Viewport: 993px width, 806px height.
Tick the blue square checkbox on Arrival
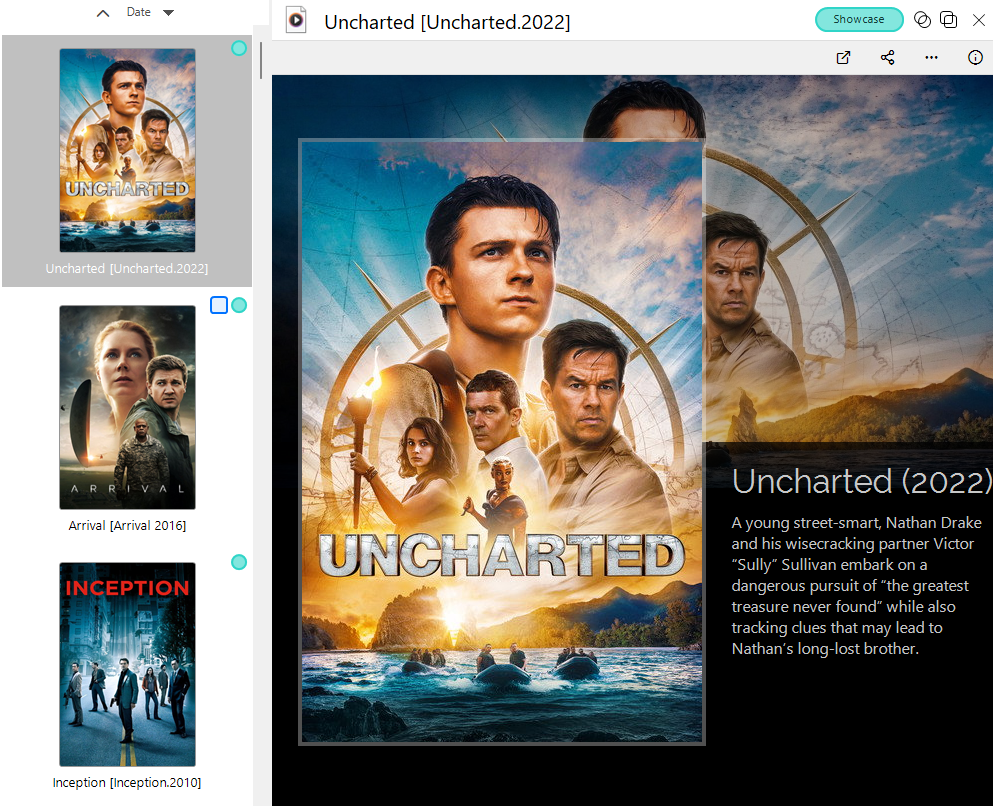pyautogui.click(x=218, y=305)
